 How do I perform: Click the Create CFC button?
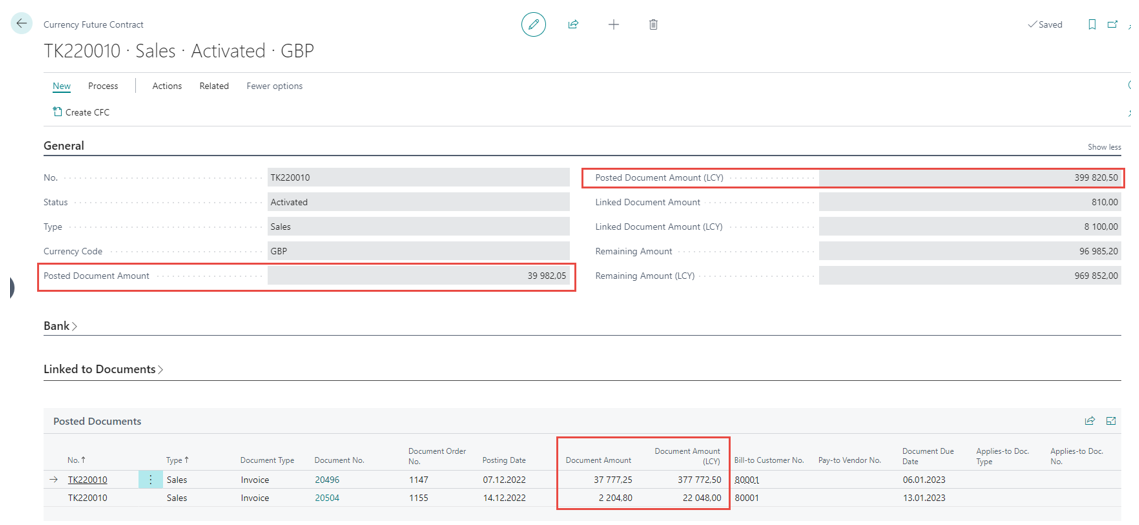81,113
